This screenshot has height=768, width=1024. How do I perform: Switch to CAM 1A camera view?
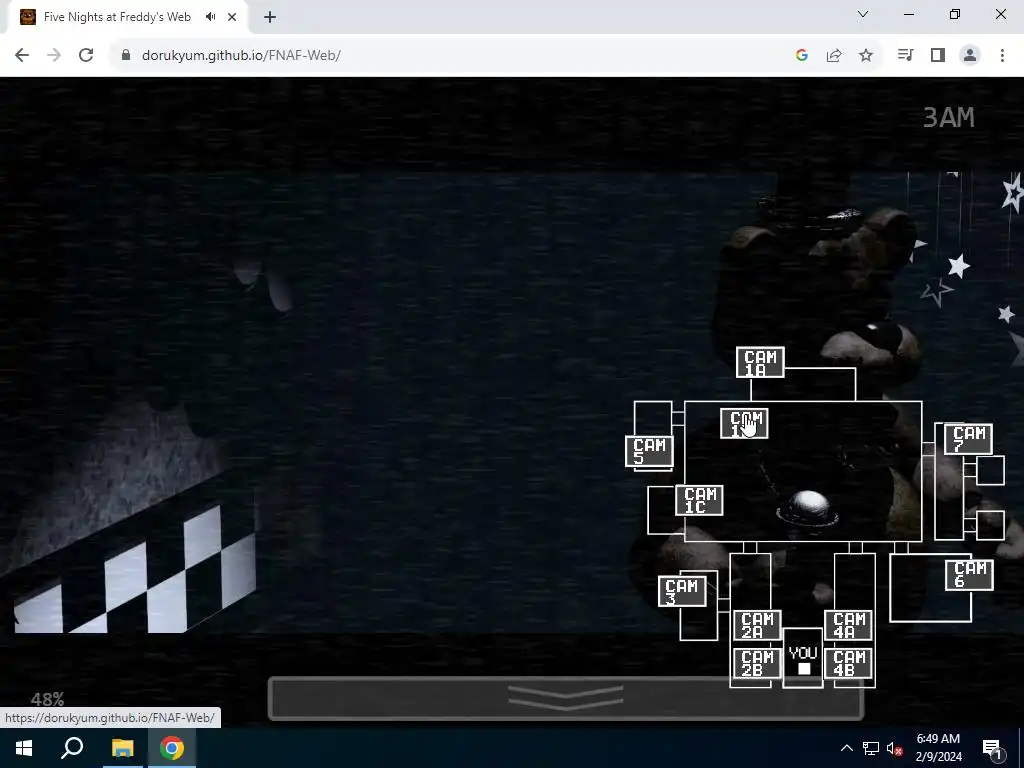(x=760, y=362)
